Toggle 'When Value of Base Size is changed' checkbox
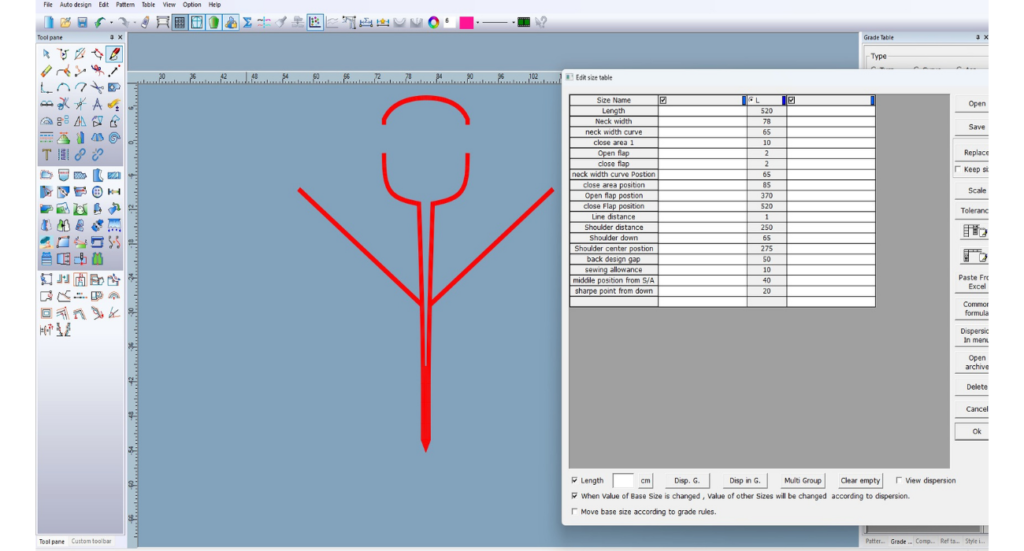The width and height of the screenshot is (1024, 551). pos(575,496)
